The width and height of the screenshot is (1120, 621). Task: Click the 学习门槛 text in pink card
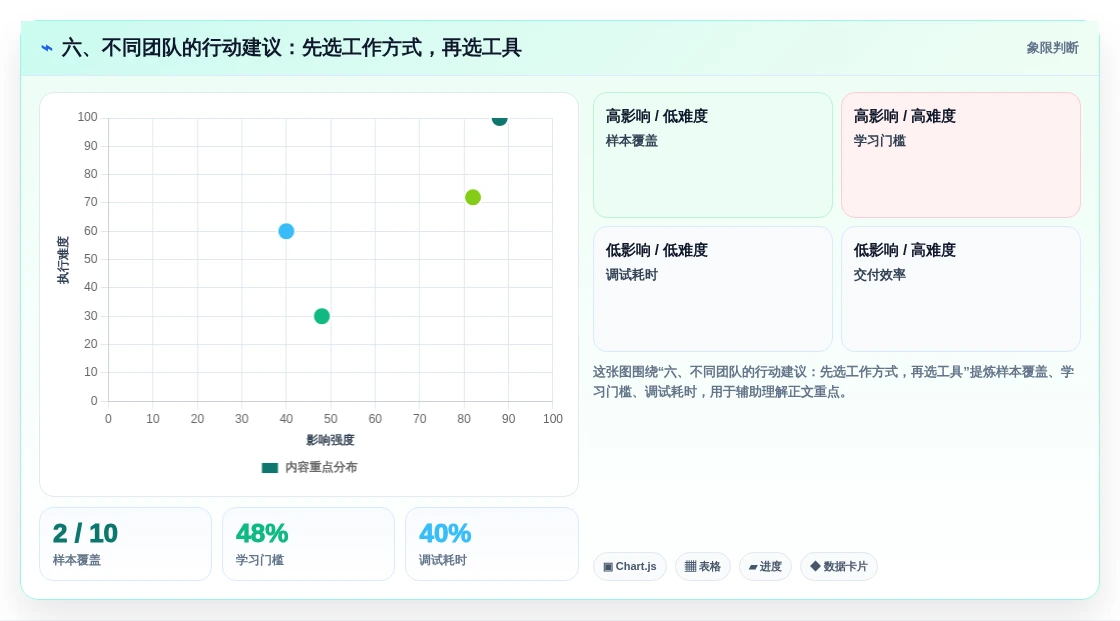tap(879, 141)
